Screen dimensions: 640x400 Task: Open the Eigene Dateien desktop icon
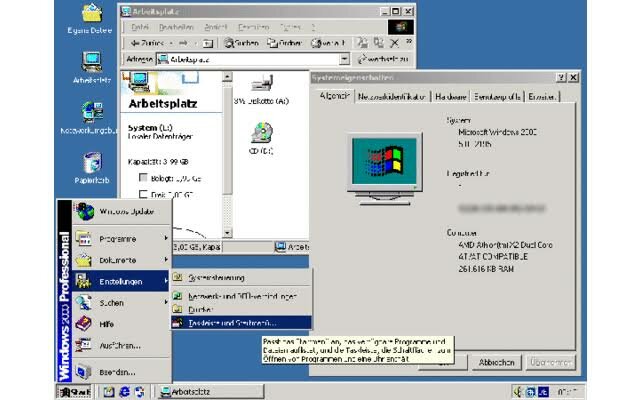pos(91,19)
